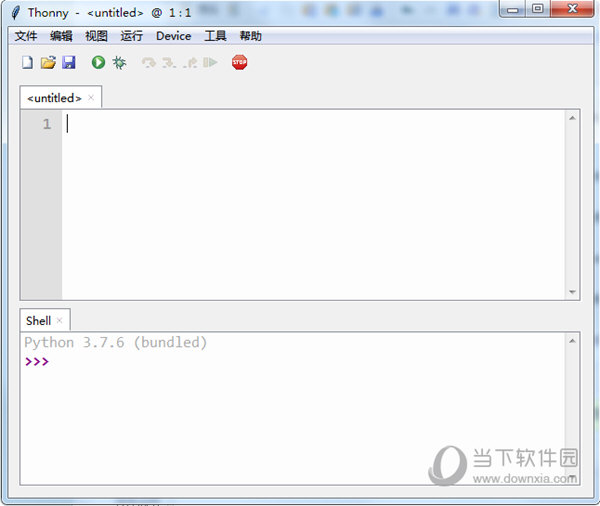Screen dimensions: 600x506
Task: Open the Device menu
Action: pyautogui.click(x=174, y=36)
